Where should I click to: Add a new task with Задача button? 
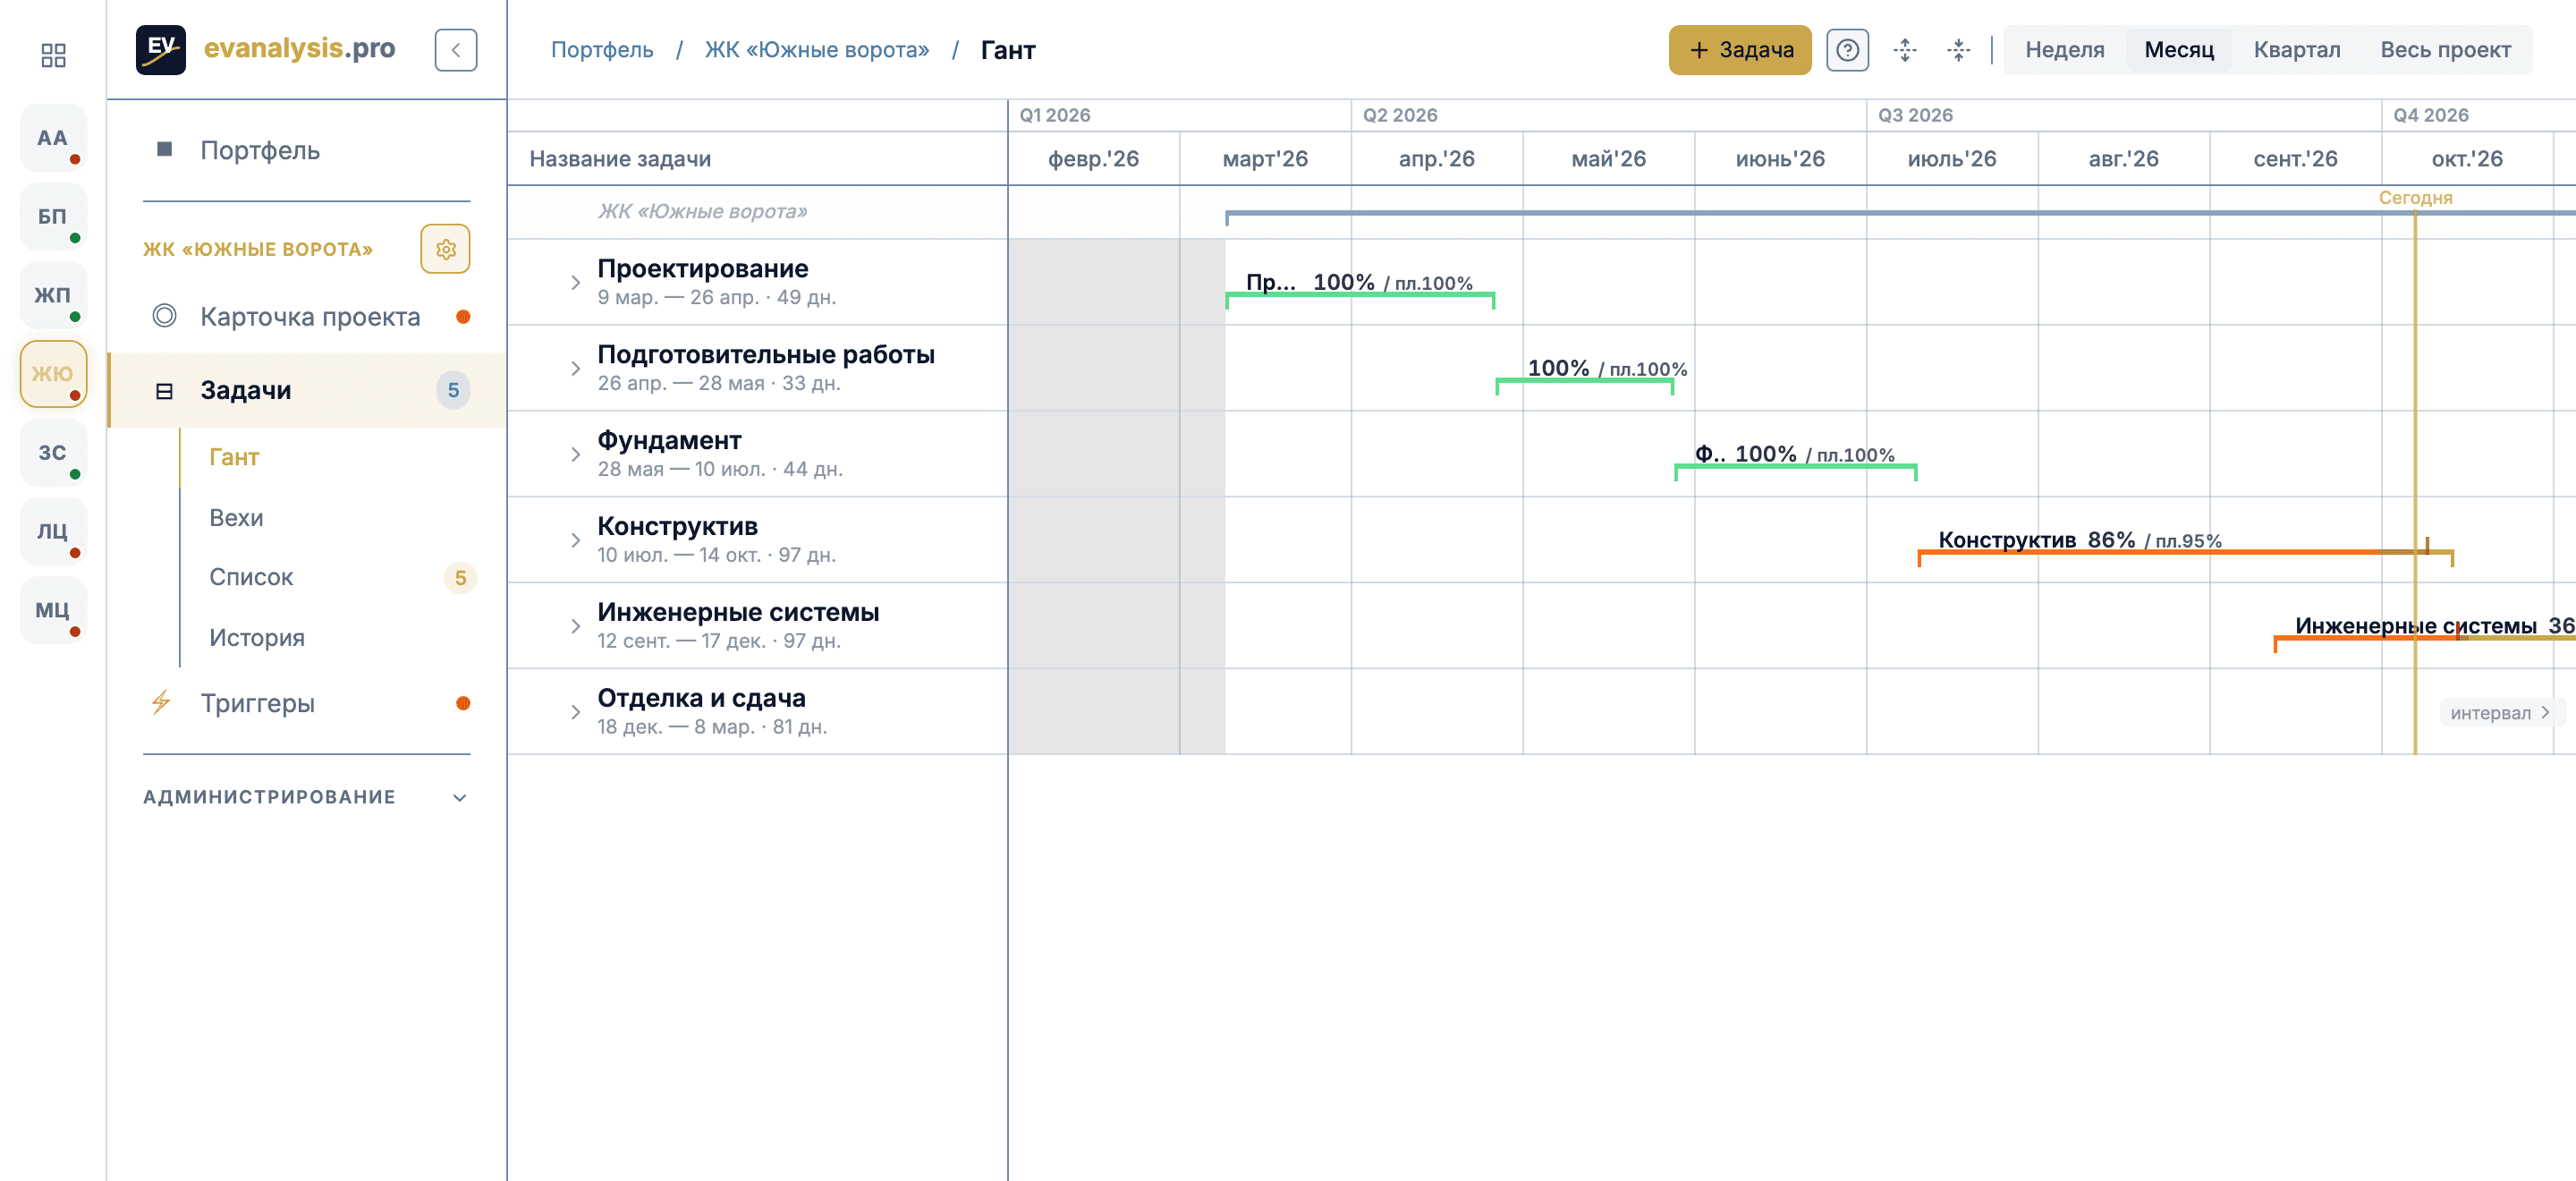(x=1739, y=50)
